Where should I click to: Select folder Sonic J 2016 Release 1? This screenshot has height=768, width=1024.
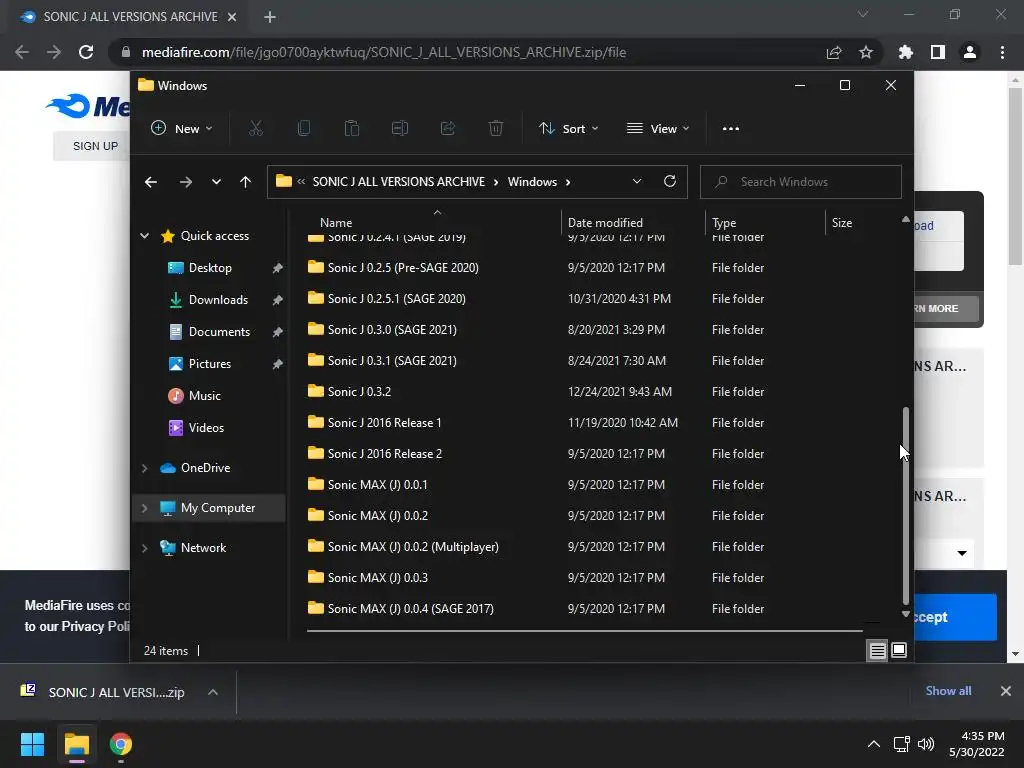pyautogui.click(x=384, y=423)
